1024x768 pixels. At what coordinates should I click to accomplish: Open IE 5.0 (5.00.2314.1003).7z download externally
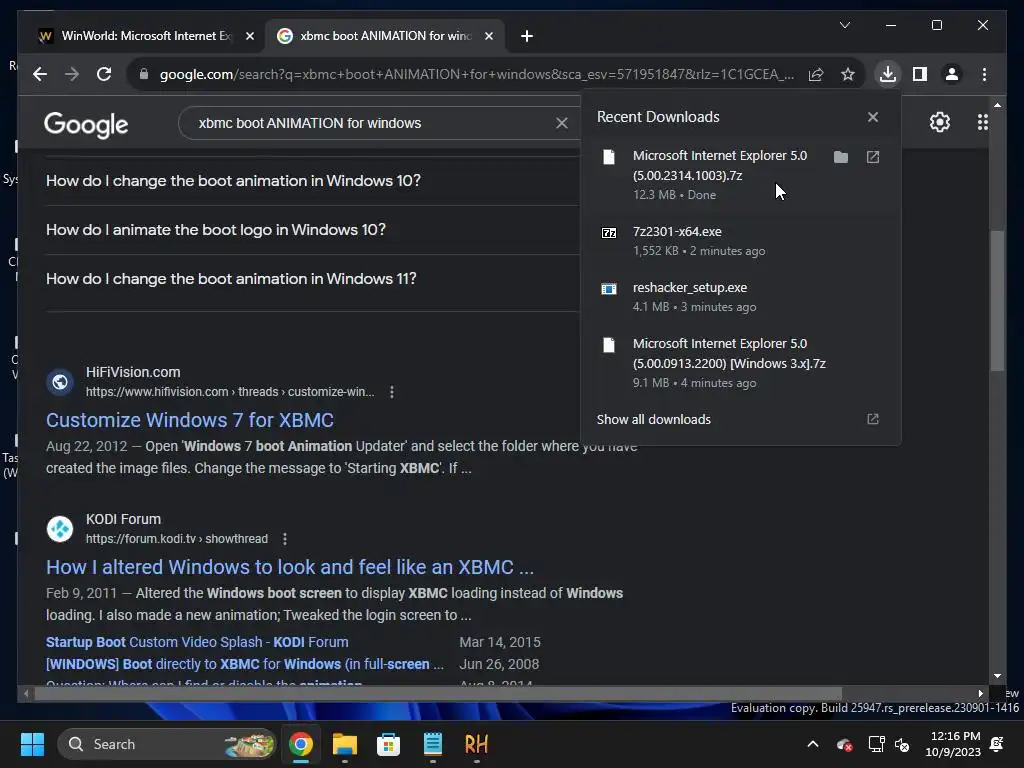point(872,157)
